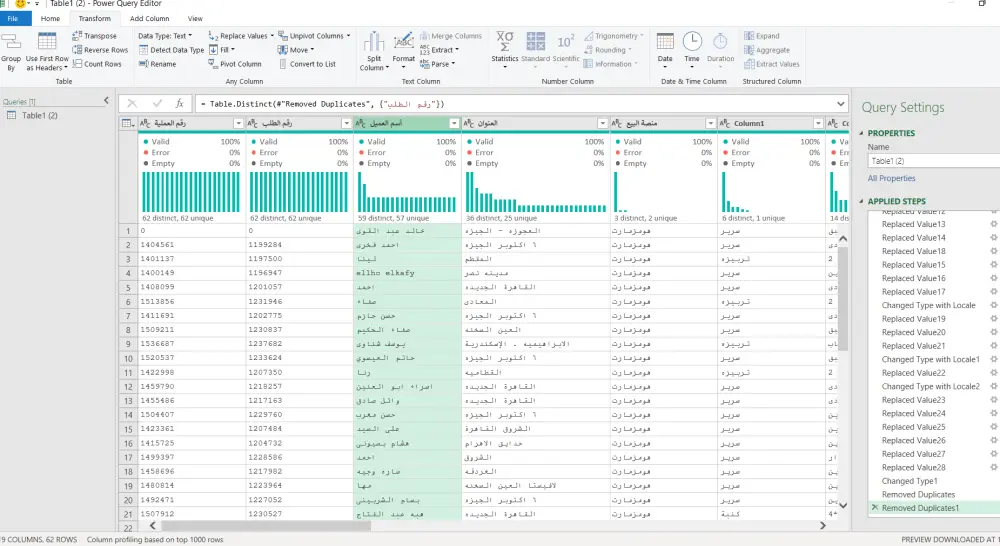Select Changed Type with Locale2 step

[930, 387]
